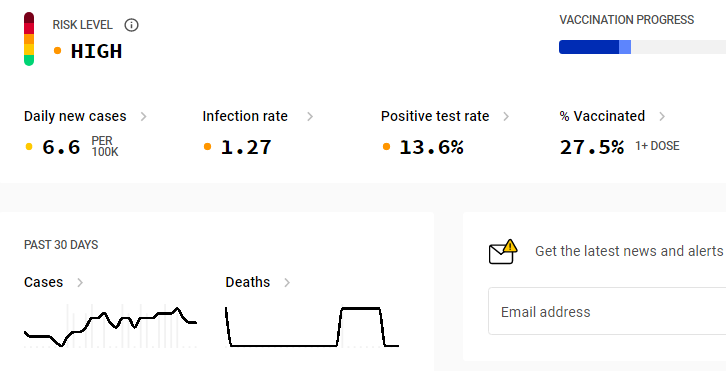Click the orange dot beside HIGH
726x371 pixels.
[57, 50]
